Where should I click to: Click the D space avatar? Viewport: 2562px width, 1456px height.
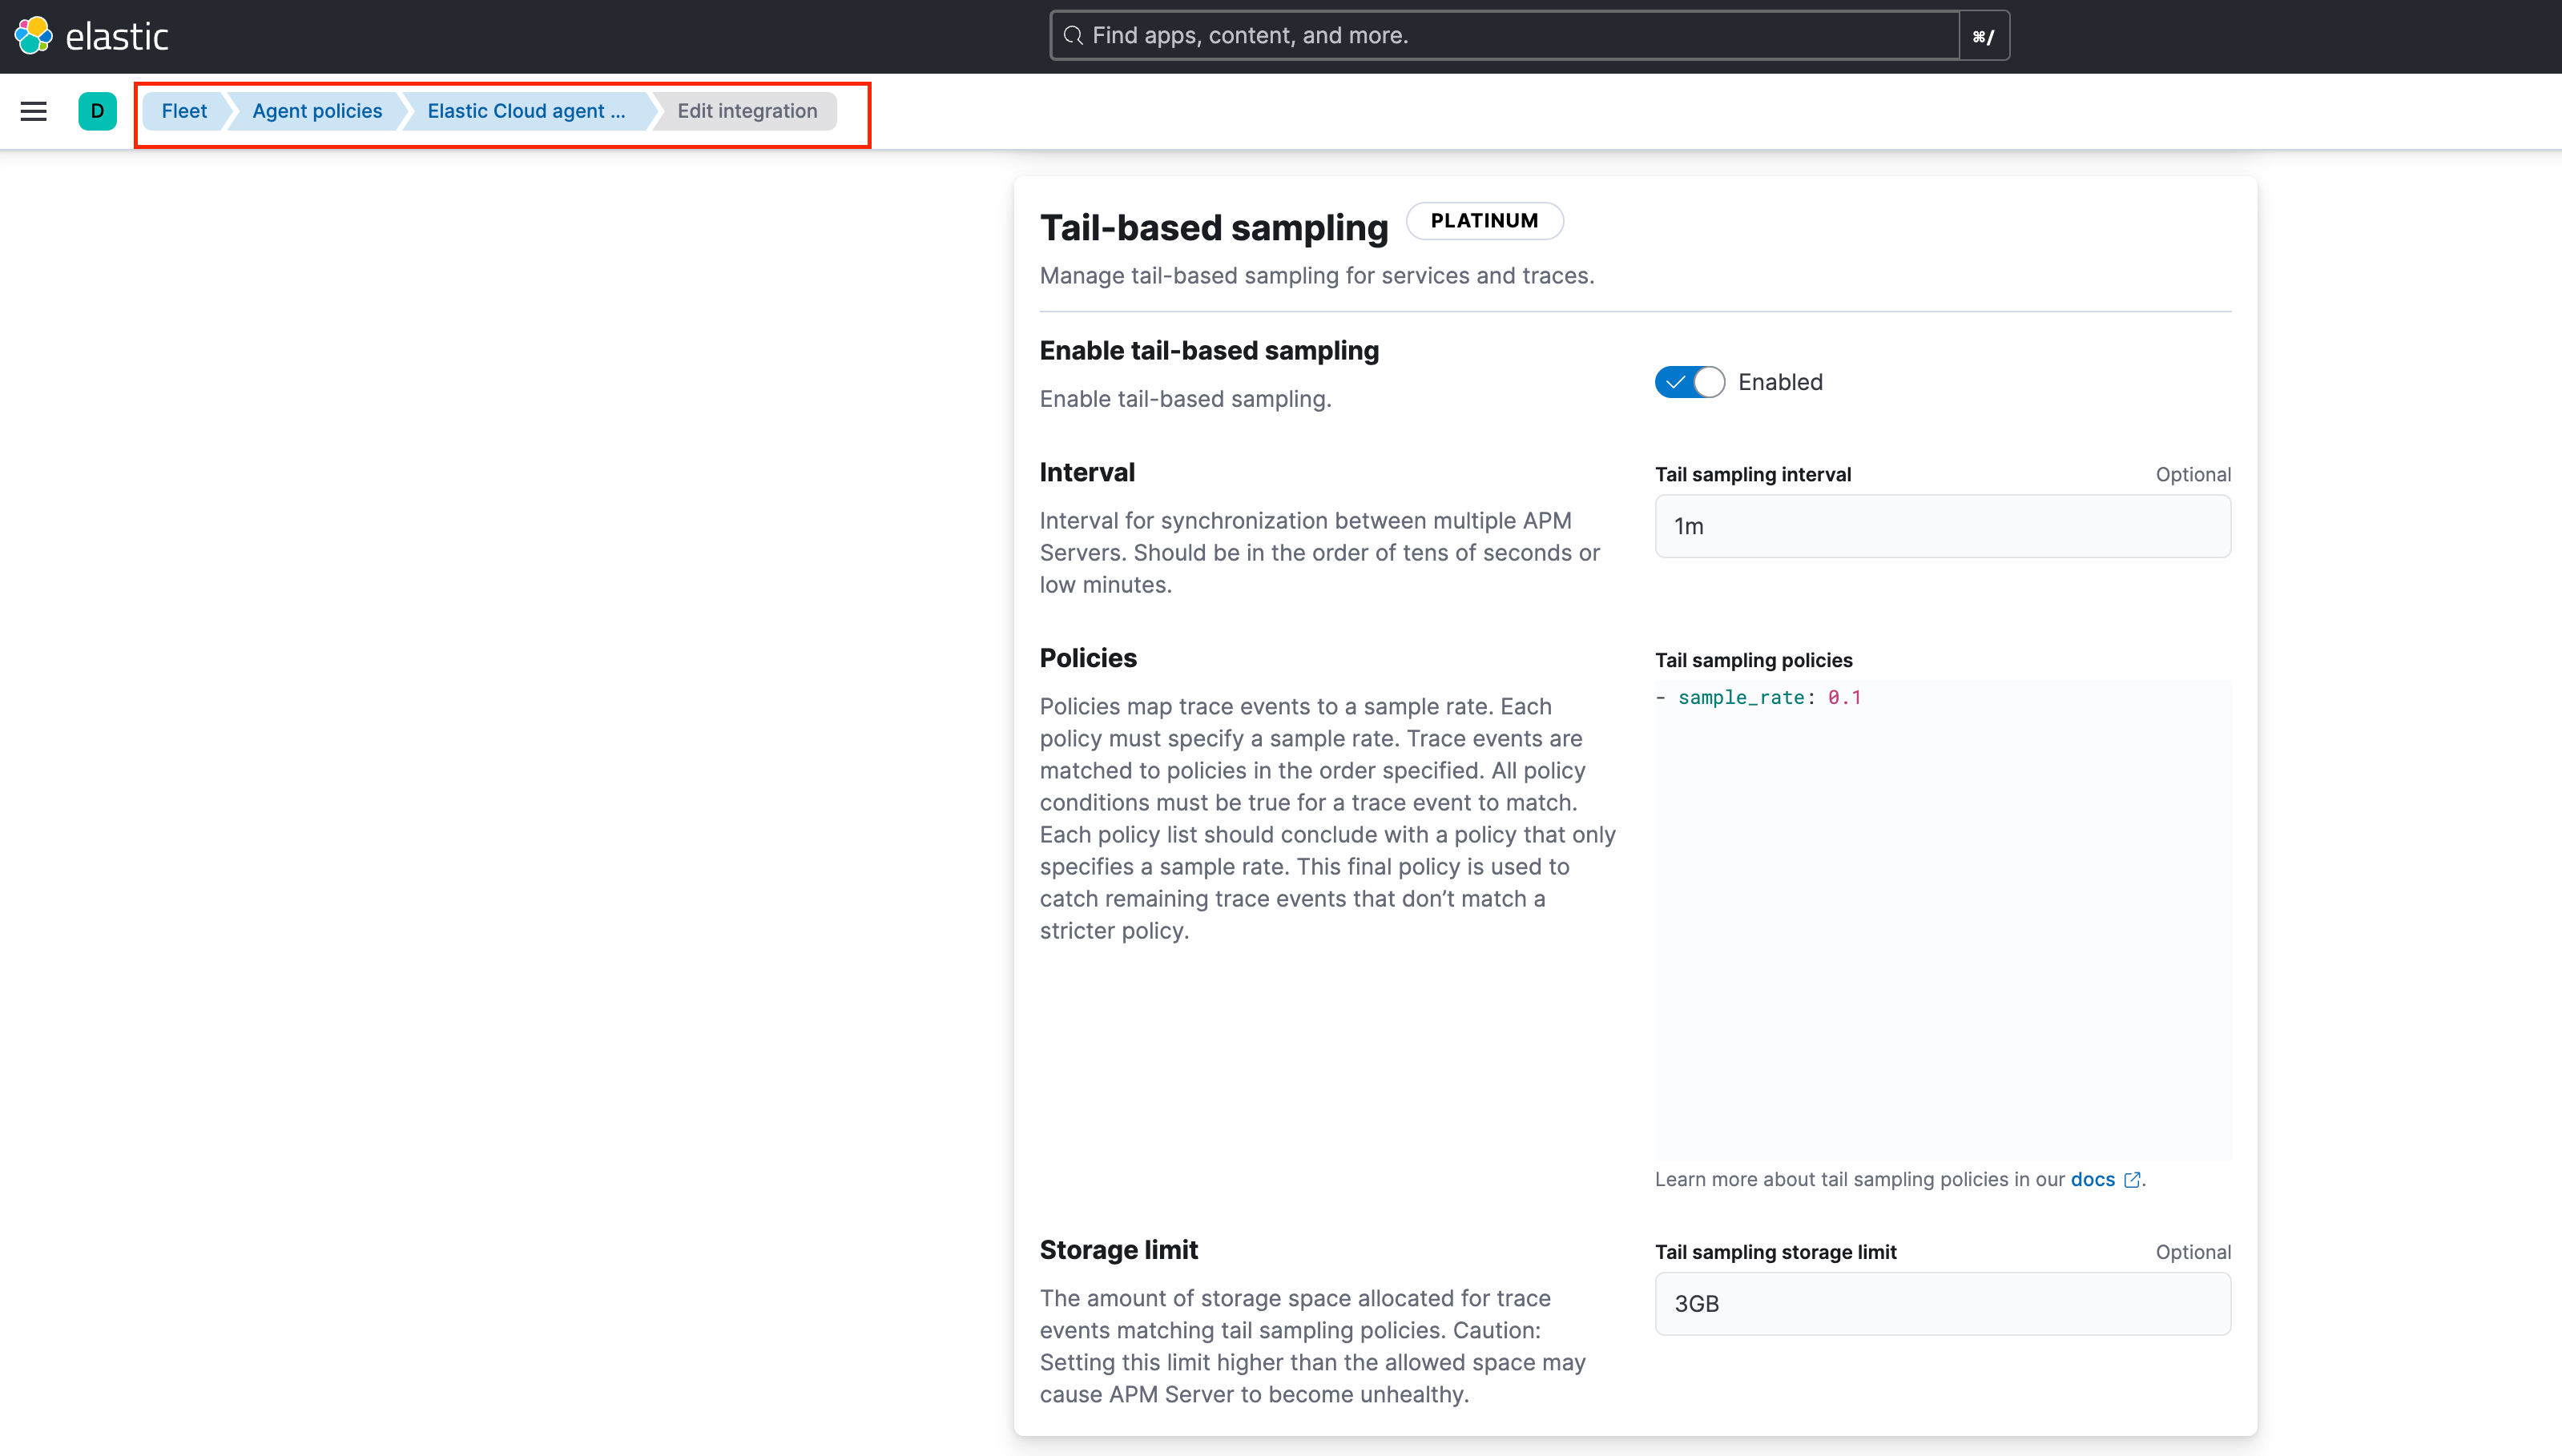click(x=96, y=111)
